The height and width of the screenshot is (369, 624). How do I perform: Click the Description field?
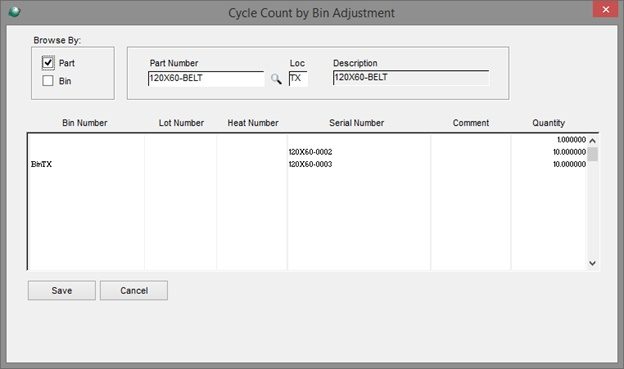[411, 78]
